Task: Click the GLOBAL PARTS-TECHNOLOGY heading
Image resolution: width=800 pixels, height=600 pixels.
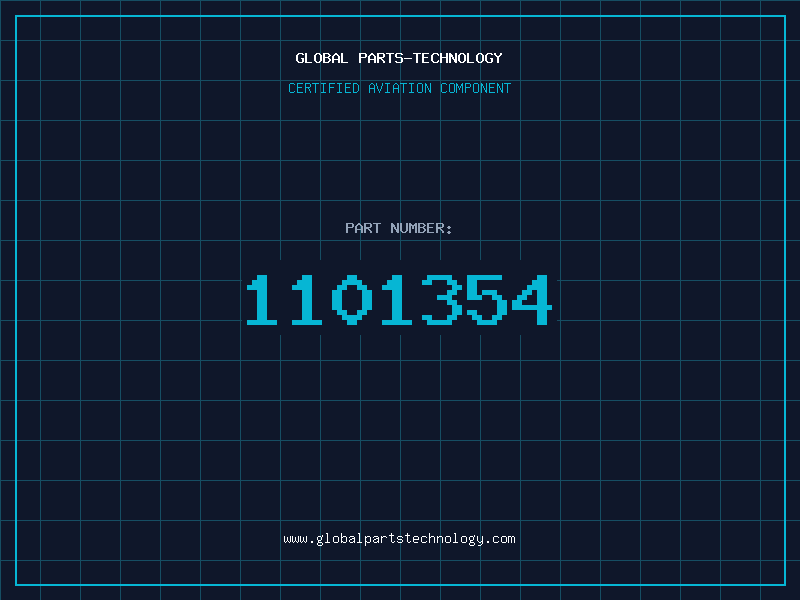Action: [399, 58]
